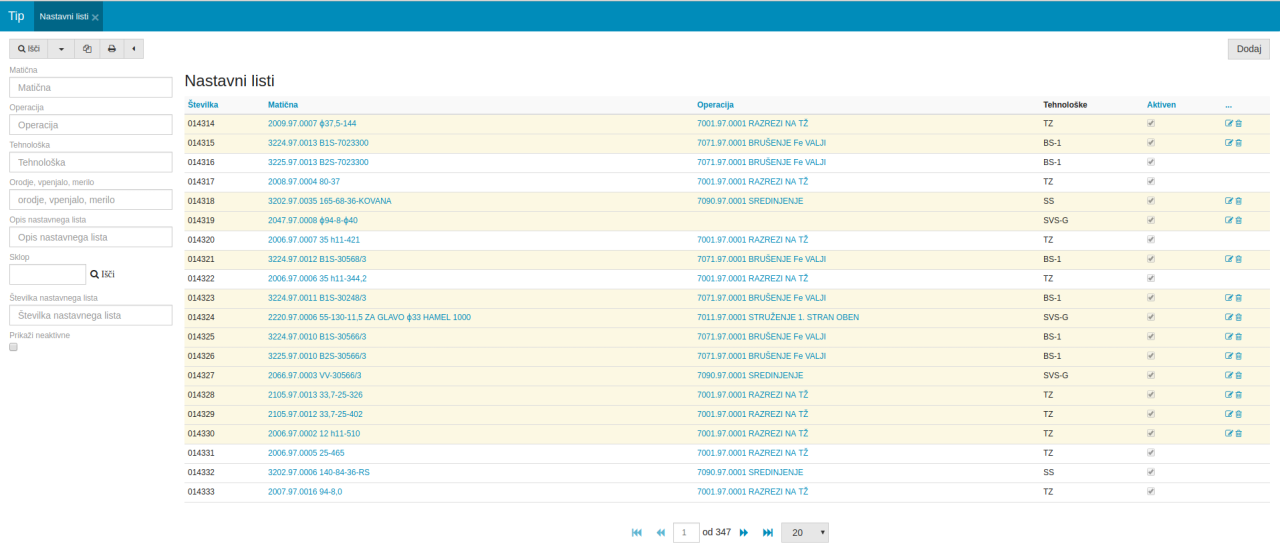Go to the next page of results
Viewport: 1280px width, 556px height.
coord(744,533)
